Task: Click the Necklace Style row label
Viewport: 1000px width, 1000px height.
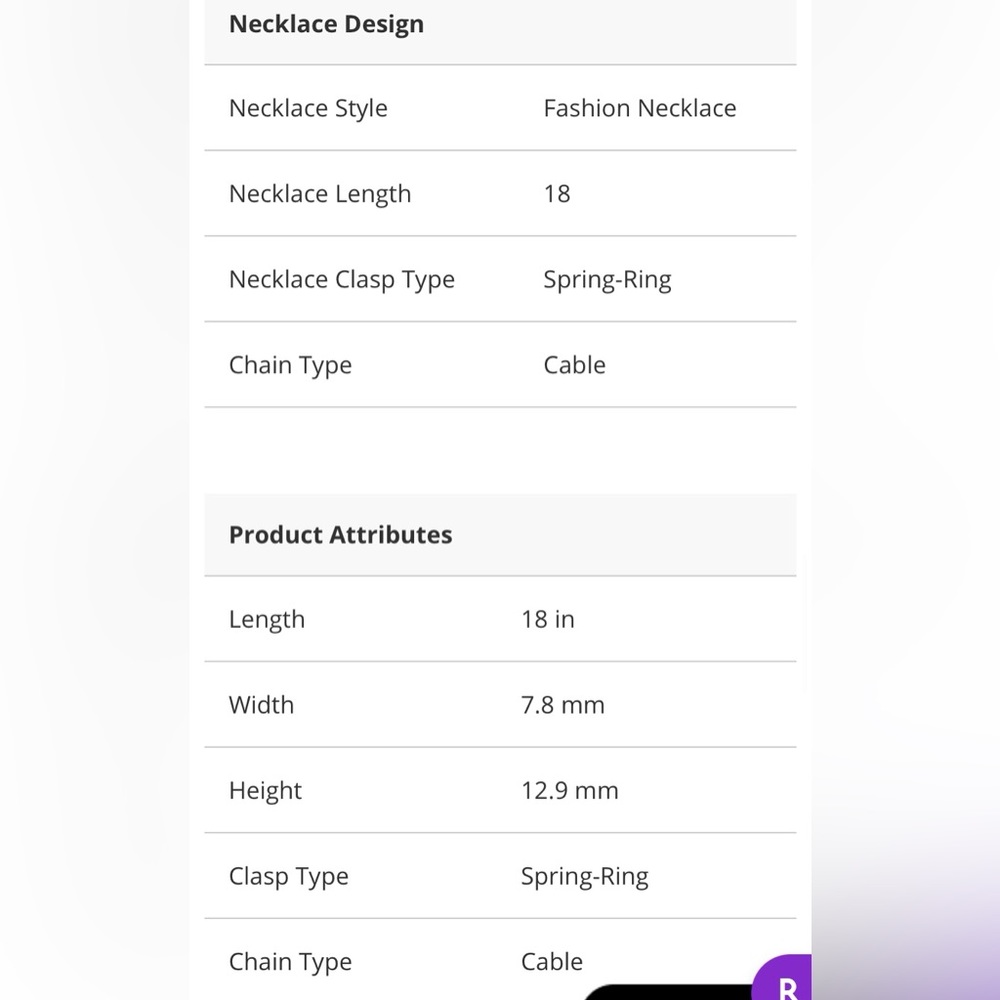Action: 308,108
